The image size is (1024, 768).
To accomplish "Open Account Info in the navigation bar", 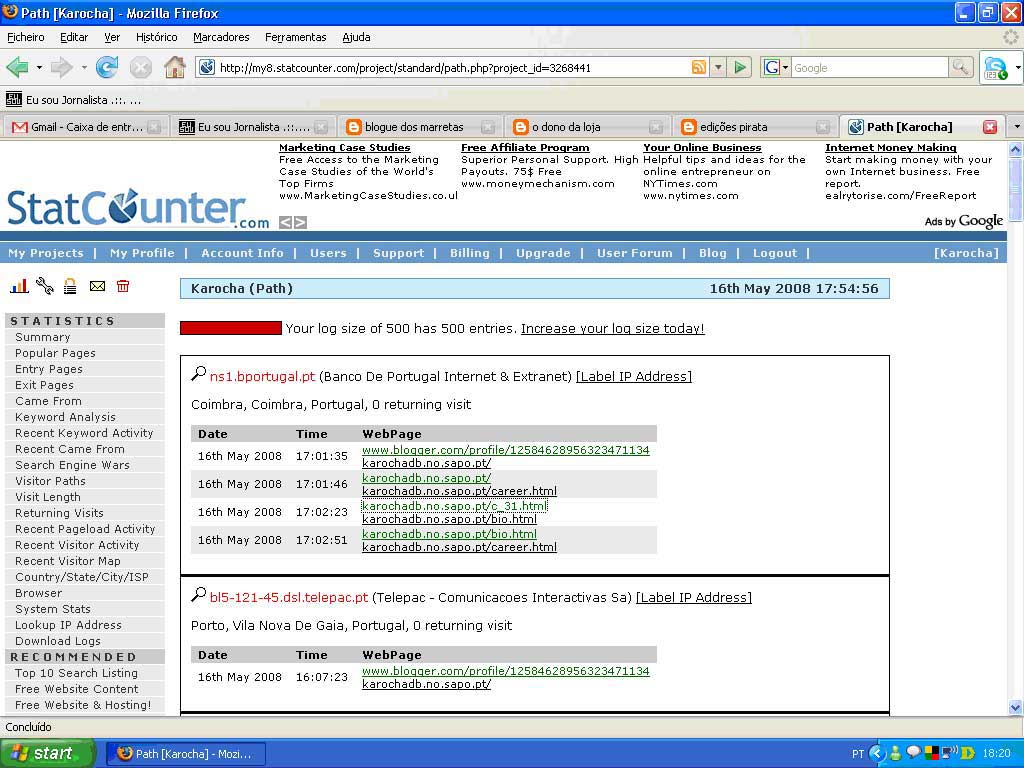I will (x=242, y=253).
